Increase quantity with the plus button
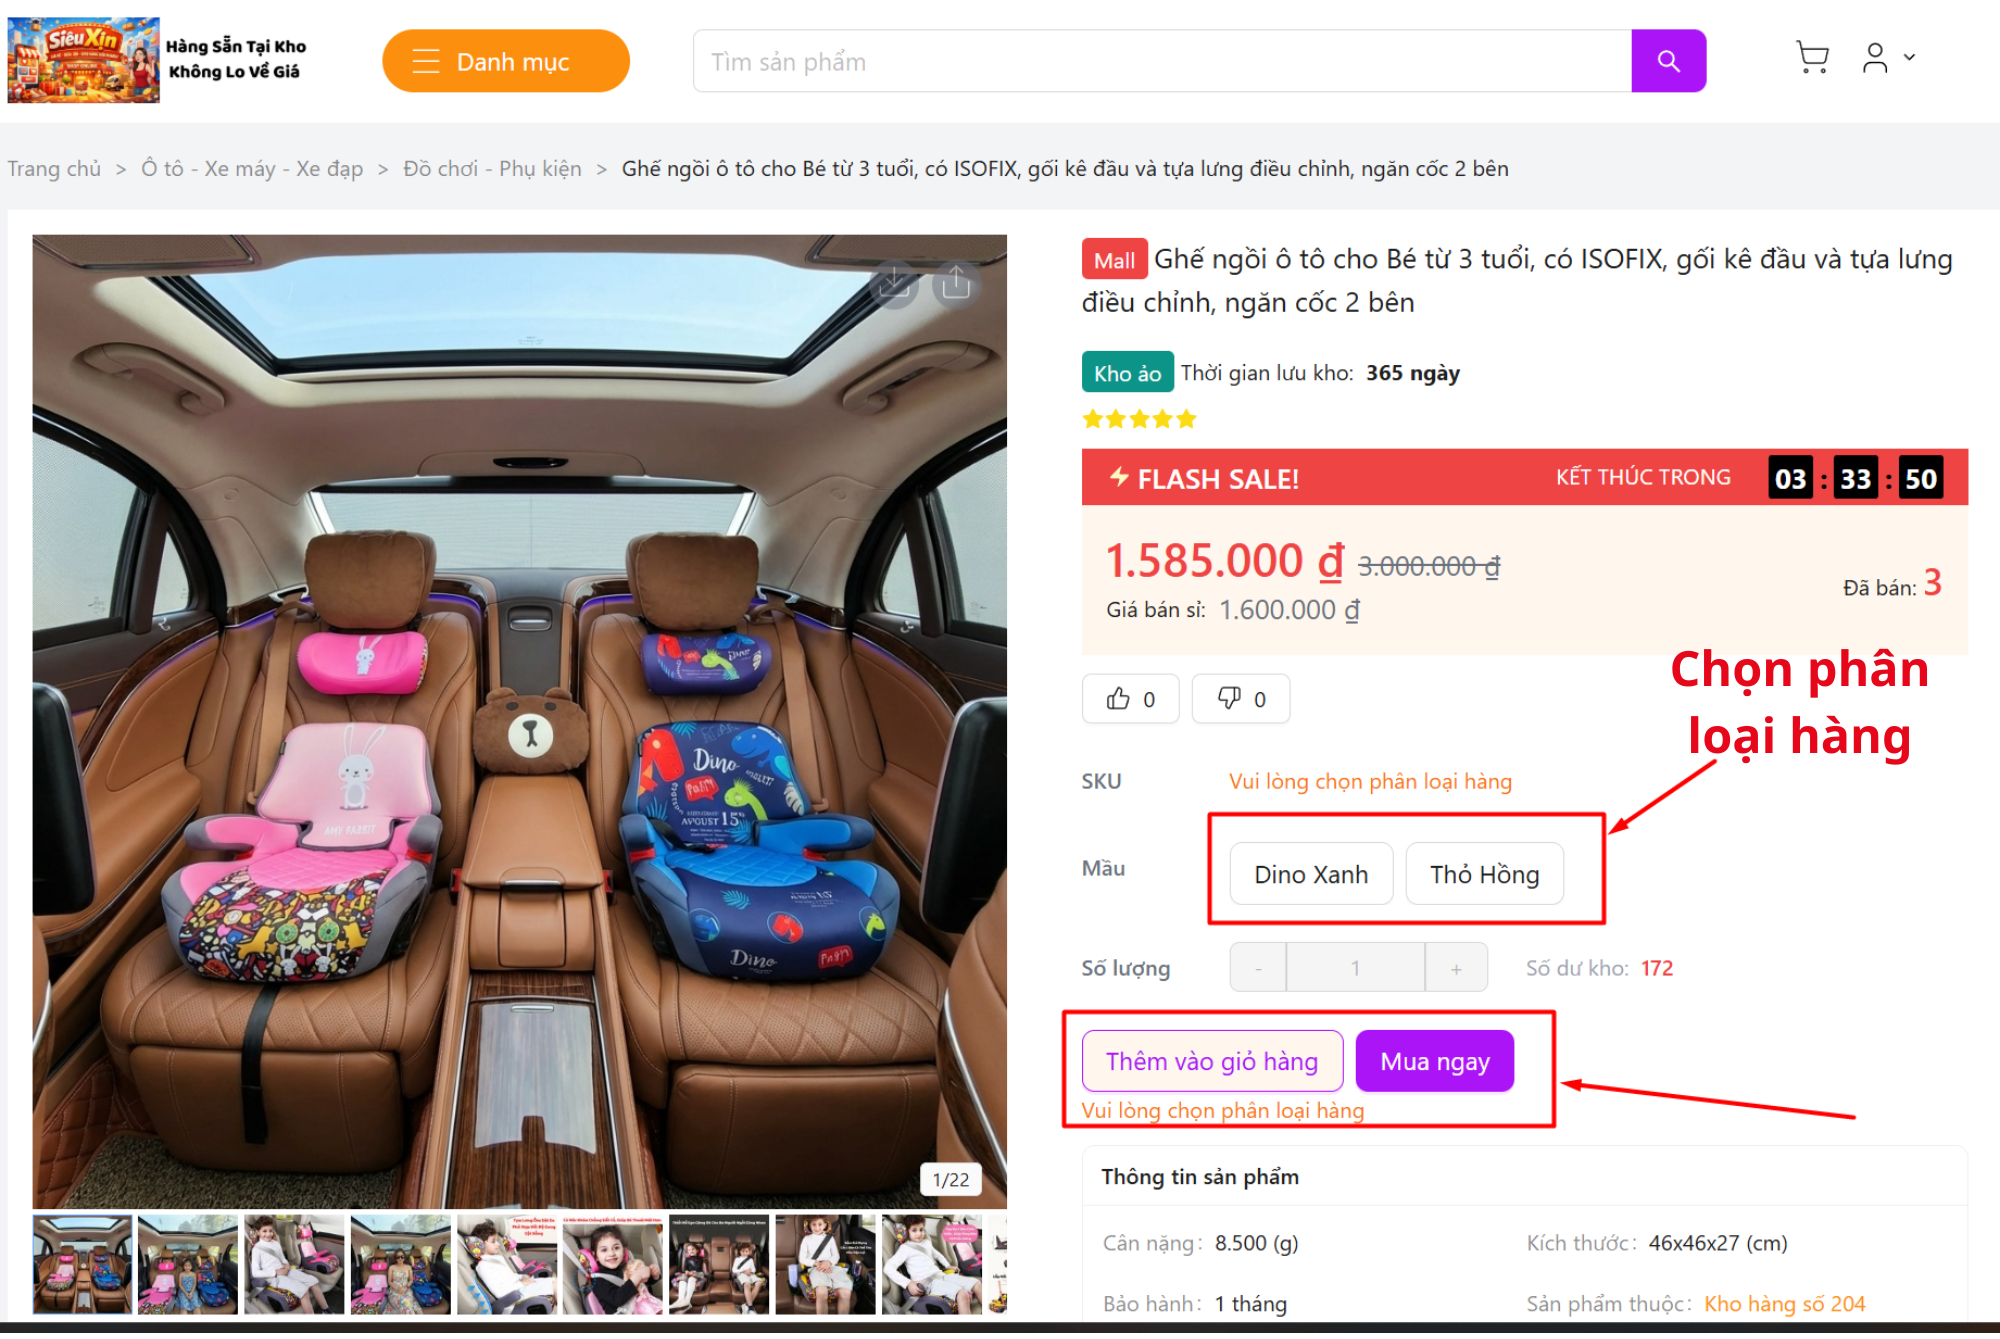Image resolution: width=2000 pixels, height=1339 pixels. (x=1456, y=968)
